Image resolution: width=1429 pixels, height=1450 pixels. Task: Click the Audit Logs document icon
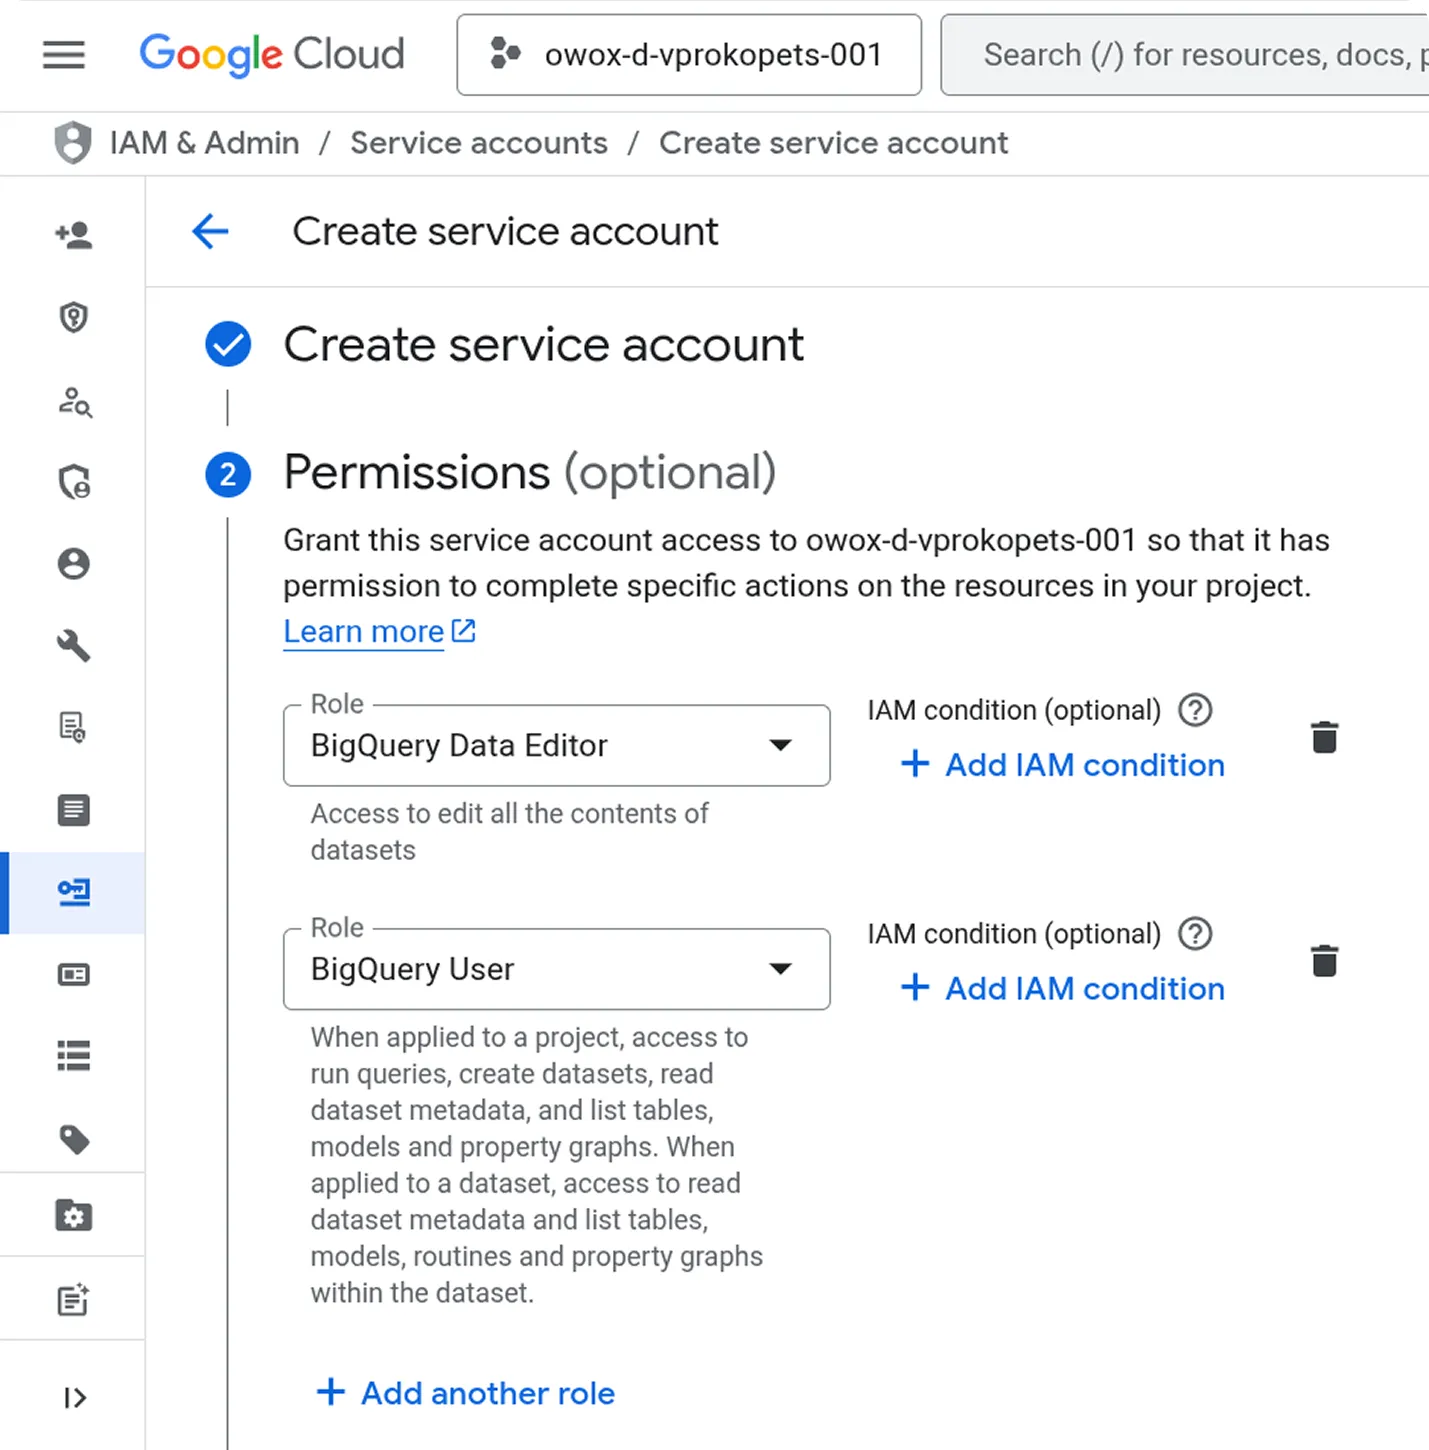(73, 811)
